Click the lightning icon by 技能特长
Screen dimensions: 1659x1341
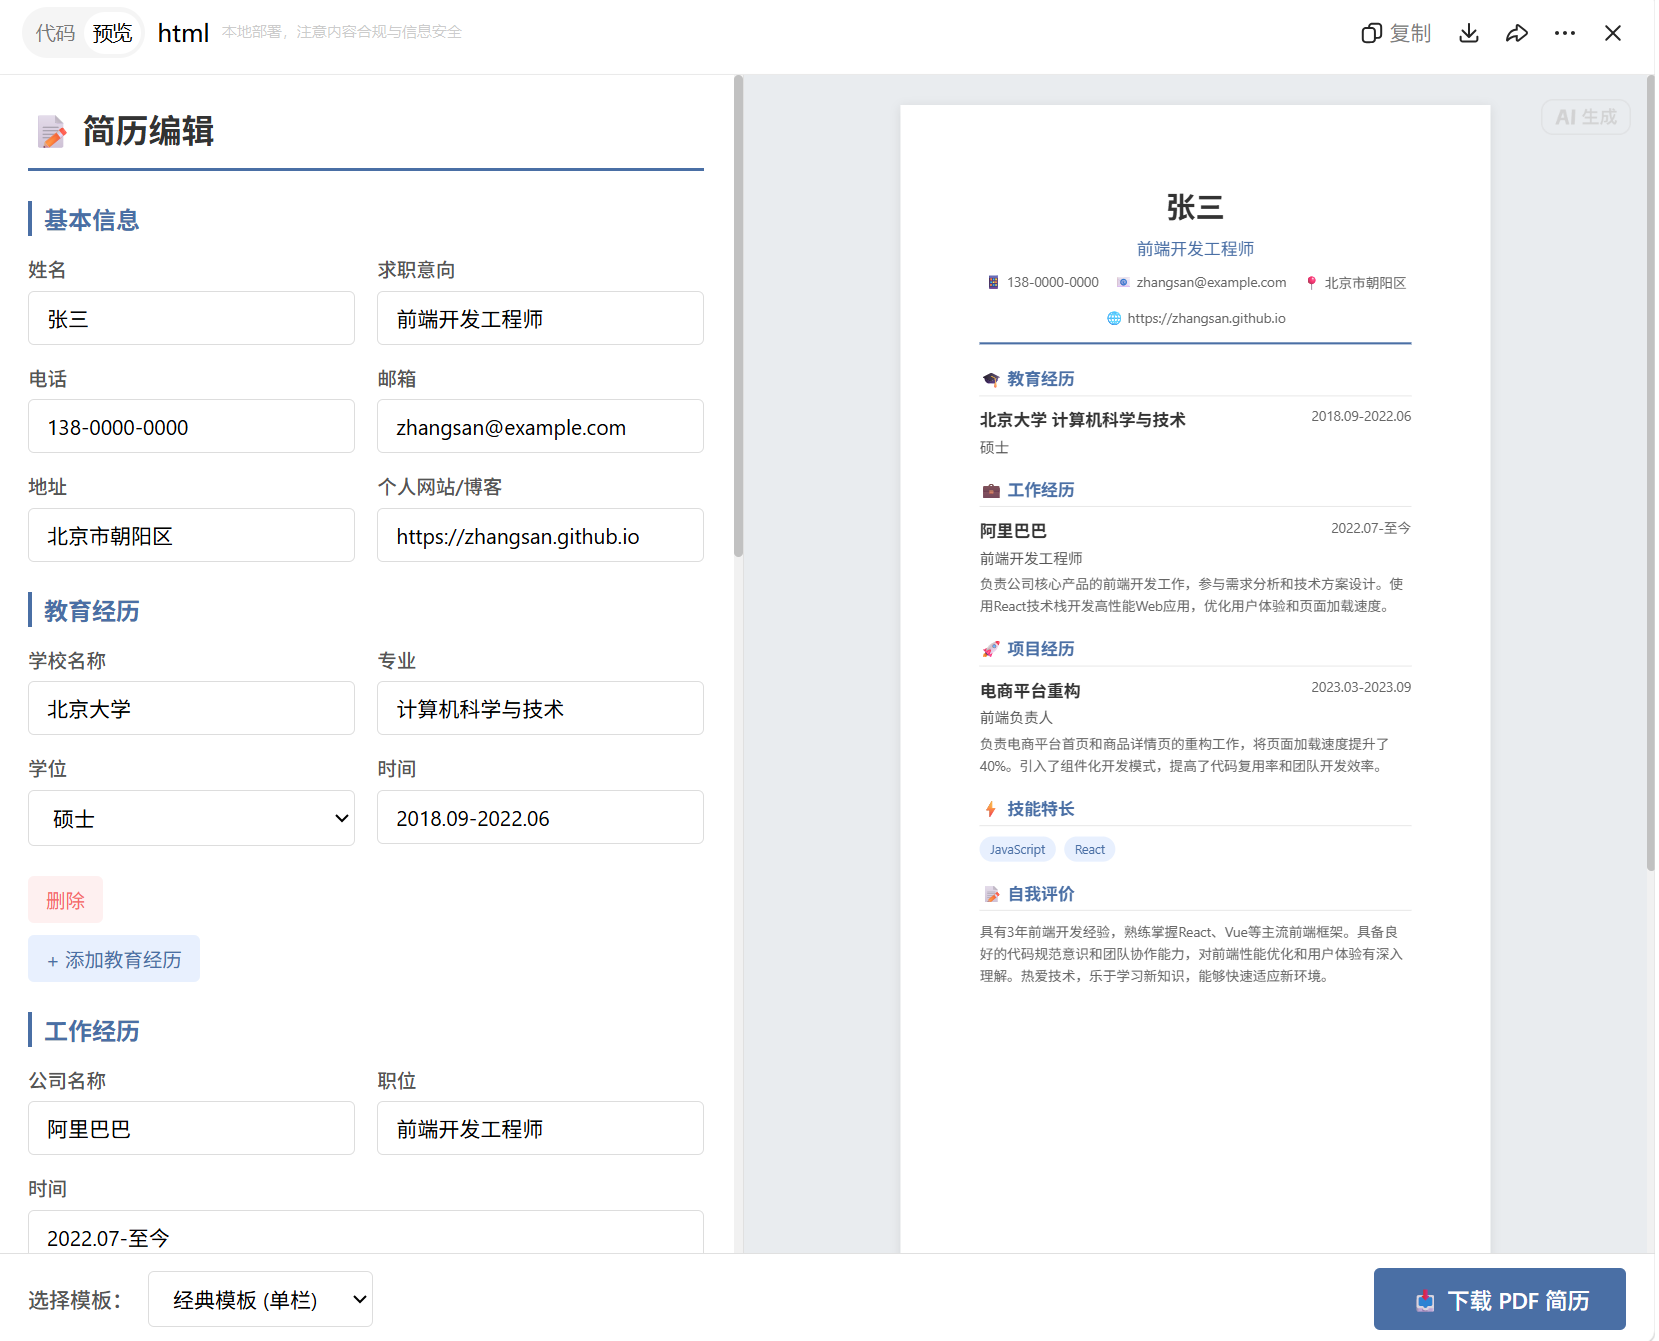[x=990, y=809]
